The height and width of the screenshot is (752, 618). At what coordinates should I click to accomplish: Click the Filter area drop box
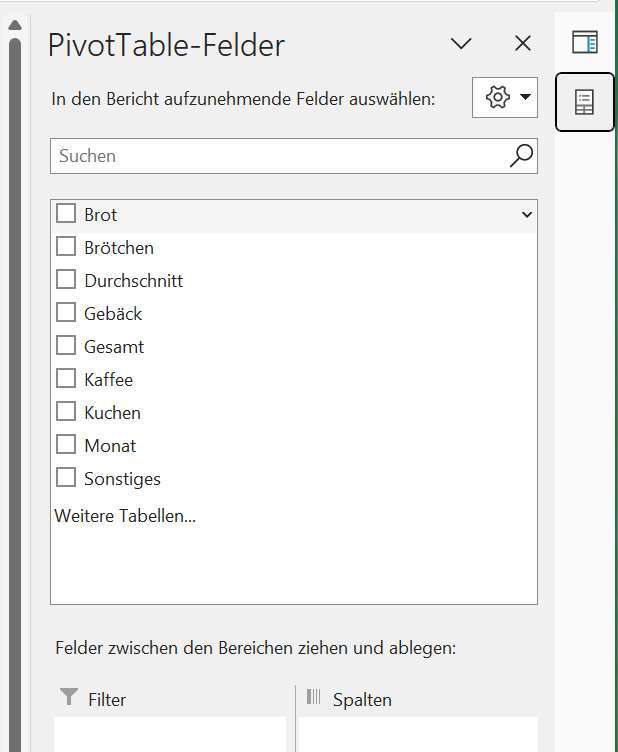(170, 735)
